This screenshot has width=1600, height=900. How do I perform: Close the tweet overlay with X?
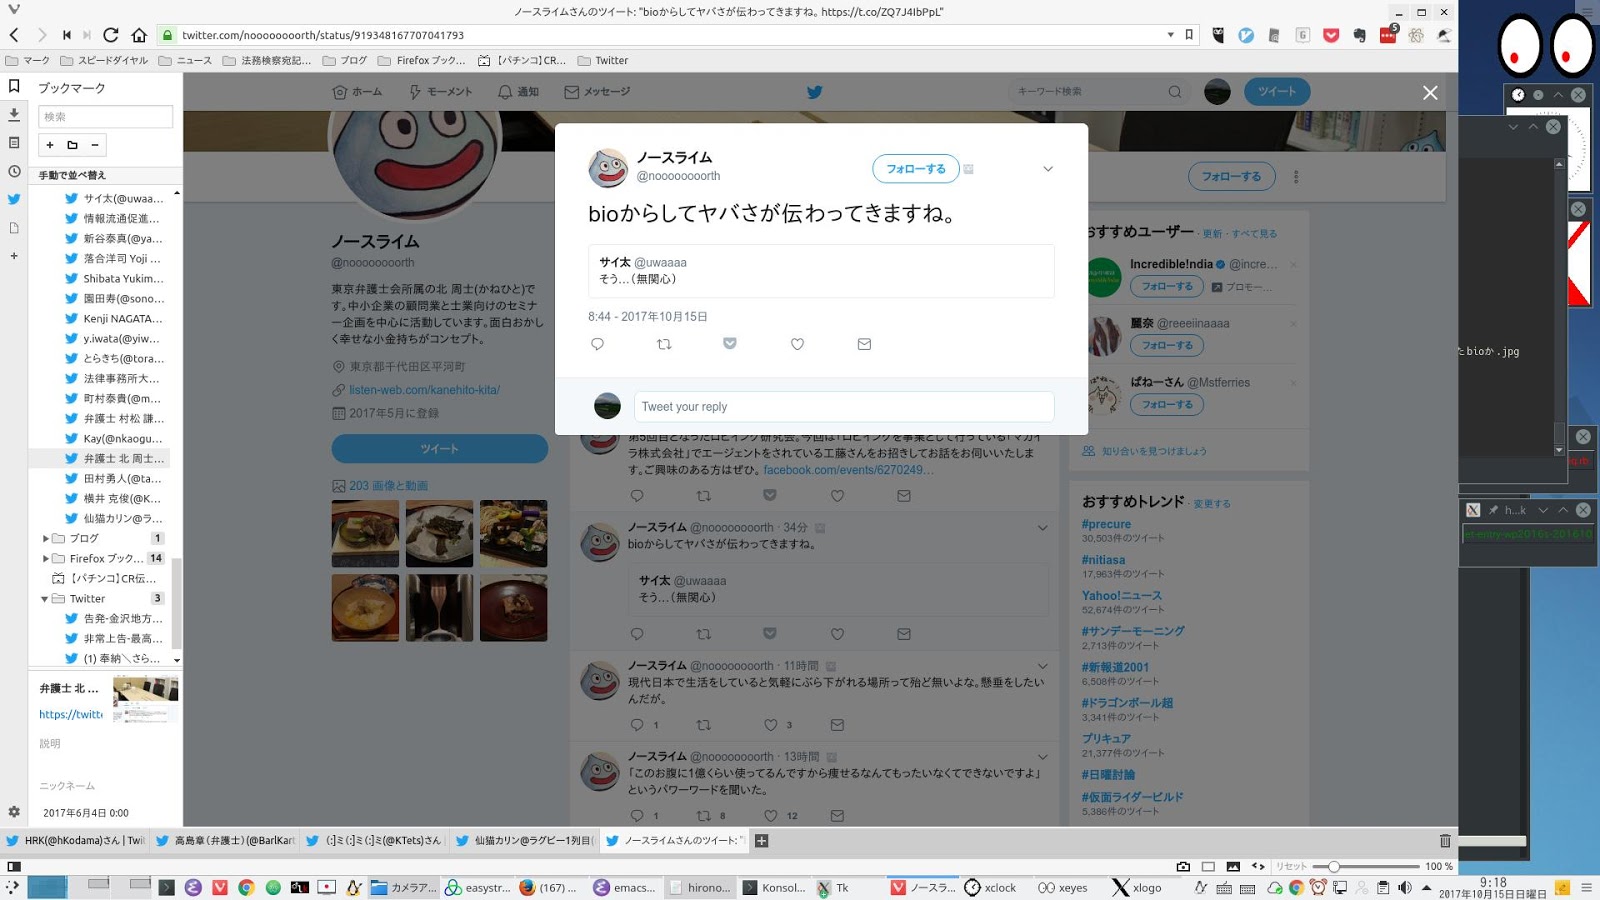1430,92
